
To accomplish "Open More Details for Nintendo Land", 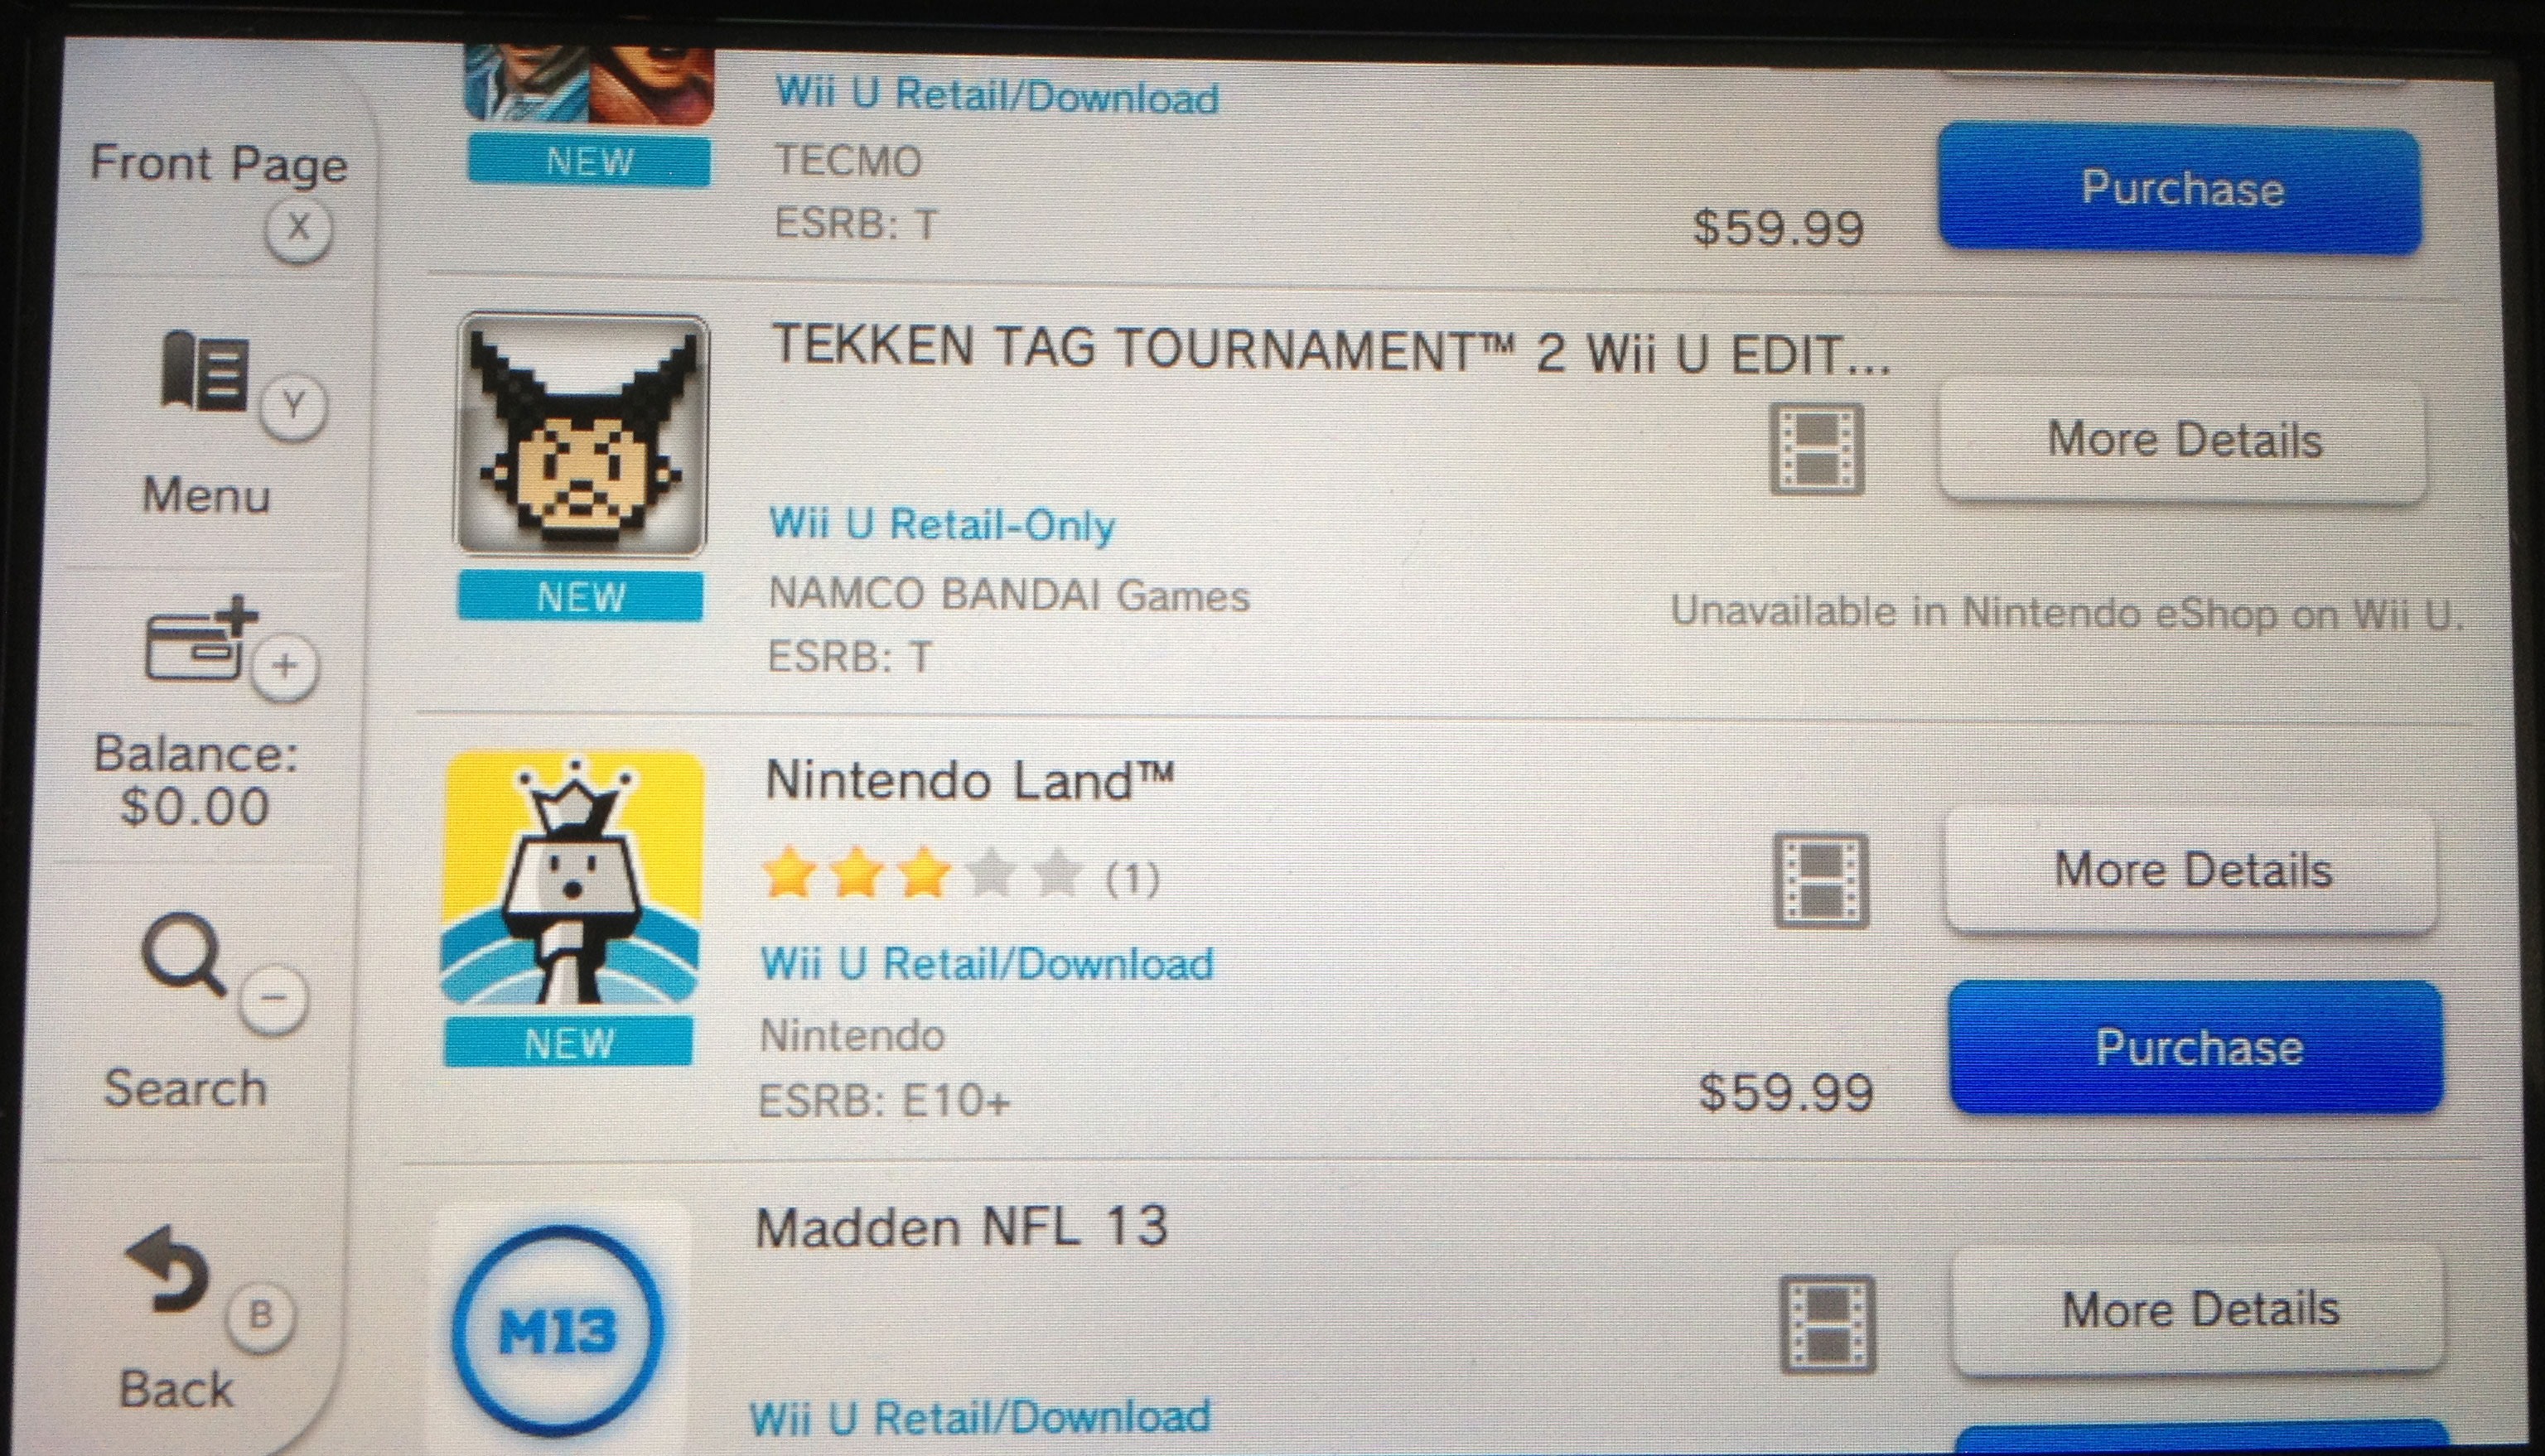I will tap(2192, 870).
